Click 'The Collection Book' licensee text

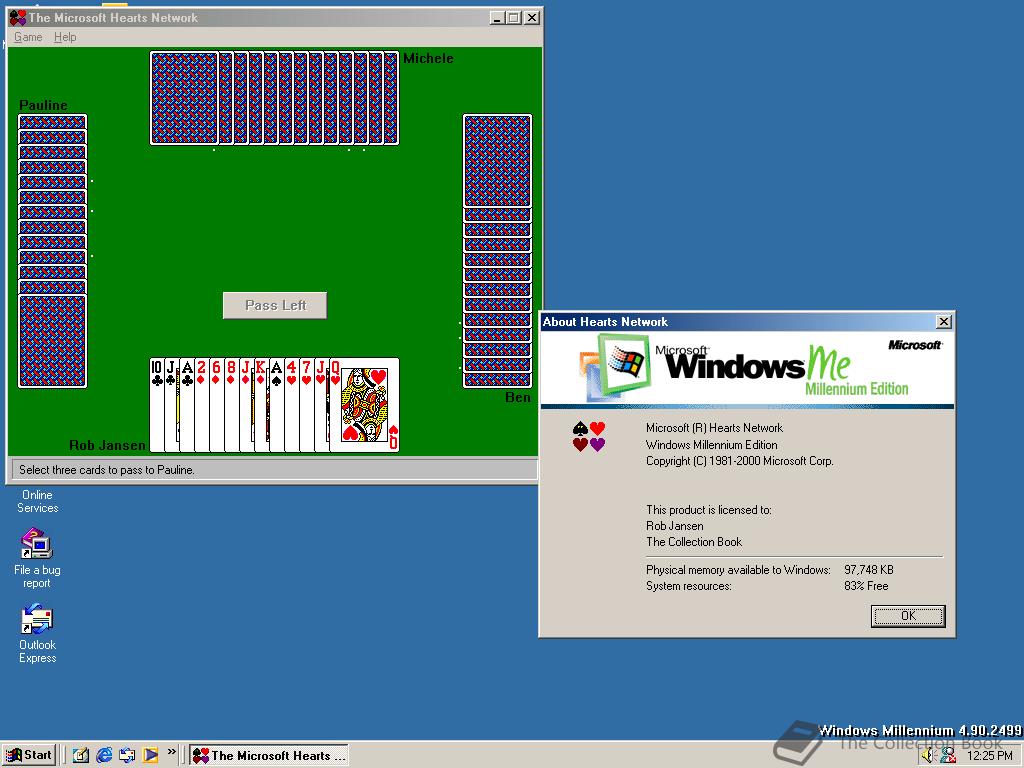point(694,541)
